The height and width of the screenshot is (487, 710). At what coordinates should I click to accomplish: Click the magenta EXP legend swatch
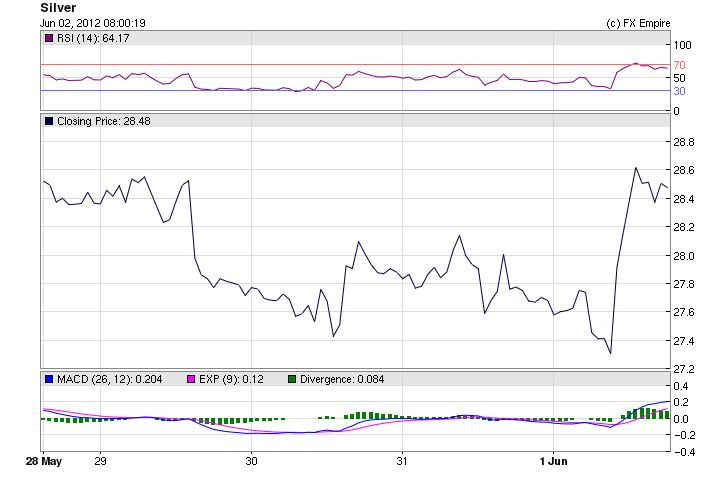(191, 379)
